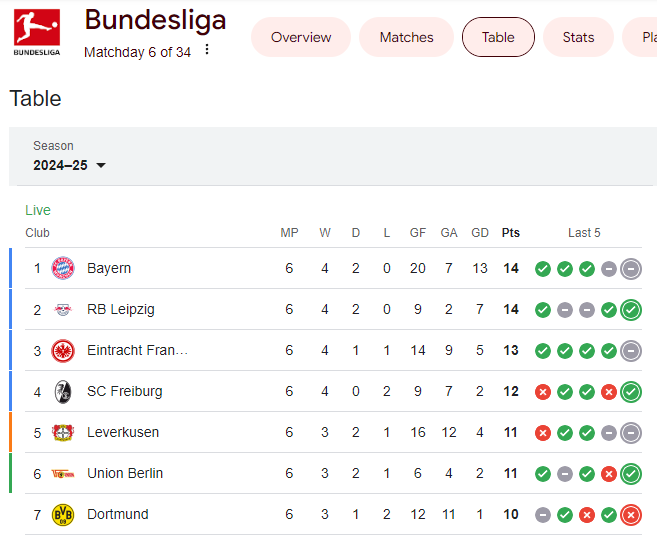Open the Stats tab
The image size is (657, 536).
click(578, 37)
